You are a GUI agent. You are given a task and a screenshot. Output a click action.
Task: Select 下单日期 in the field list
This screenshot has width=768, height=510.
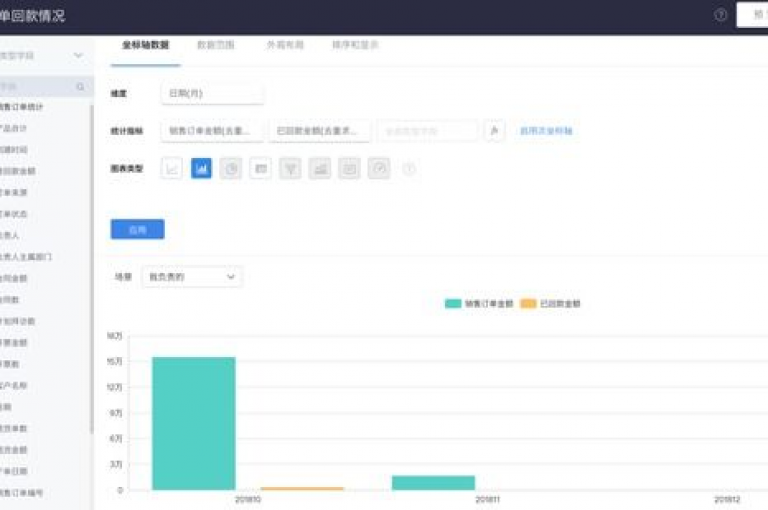14,471
